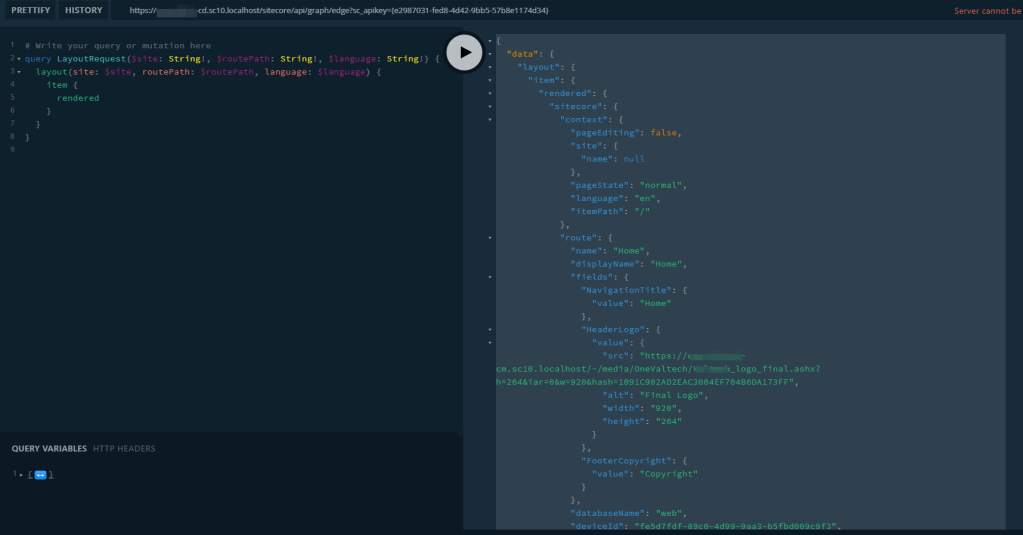Switch to the HTTP HEADERS tab

[124, 449]
